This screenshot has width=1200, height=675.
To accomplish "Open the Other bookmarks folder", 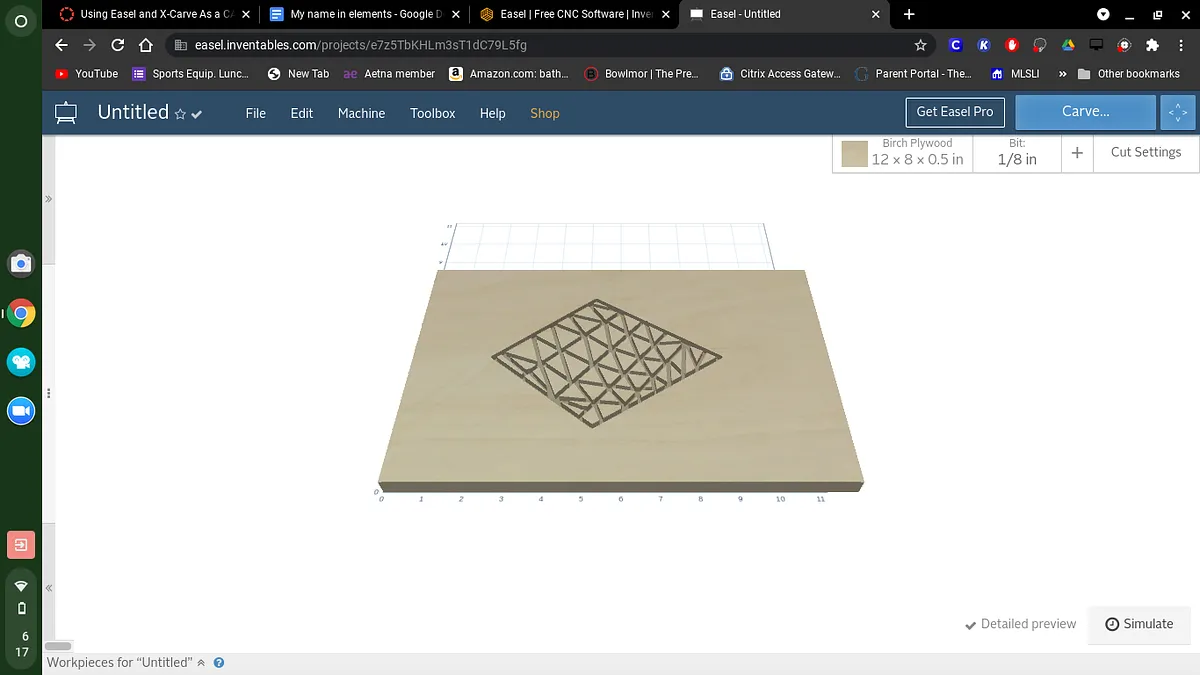I will point(1129,74).
